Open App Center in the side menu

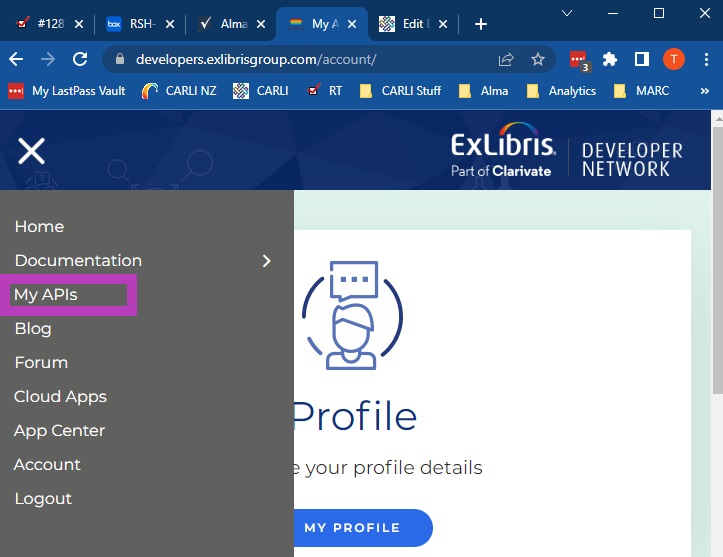[x=59, y=431]
